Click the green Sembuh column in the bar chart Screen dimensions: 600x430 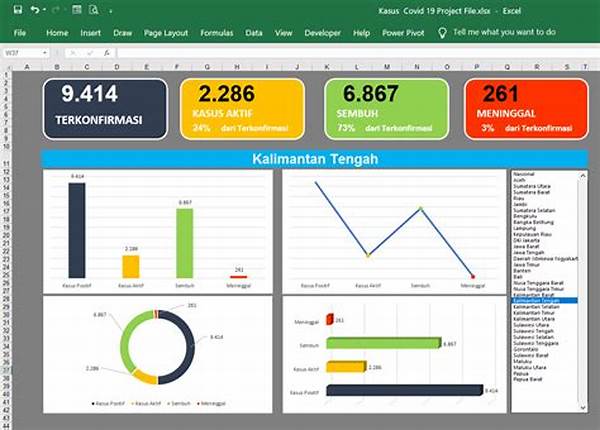click(184, 243)
